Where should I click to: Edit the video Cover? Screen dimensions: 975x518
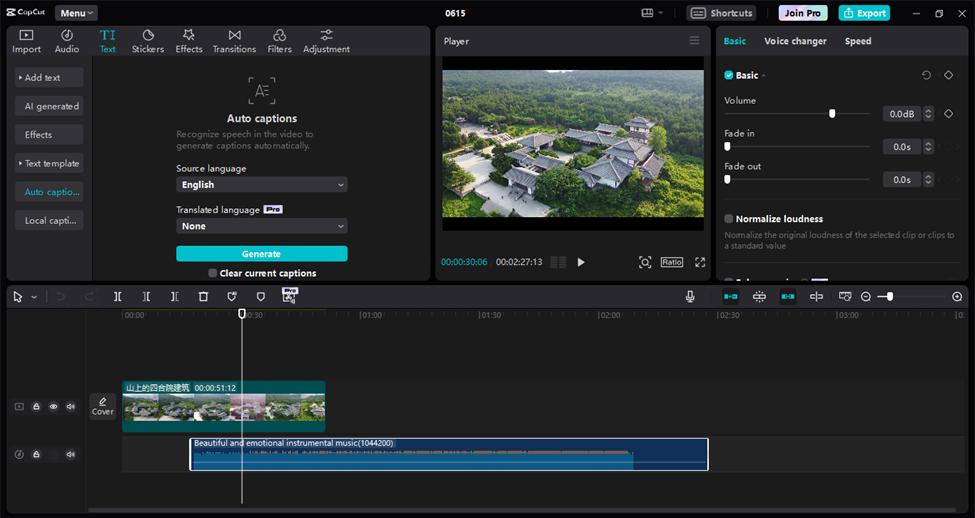(103, 407)
